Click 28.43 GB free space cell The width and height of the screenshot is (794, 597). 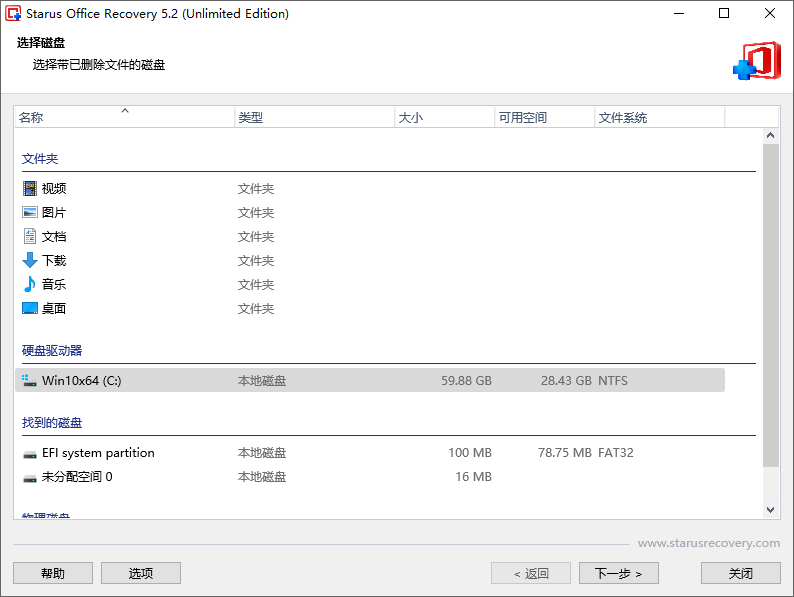[x=566, y=380]
